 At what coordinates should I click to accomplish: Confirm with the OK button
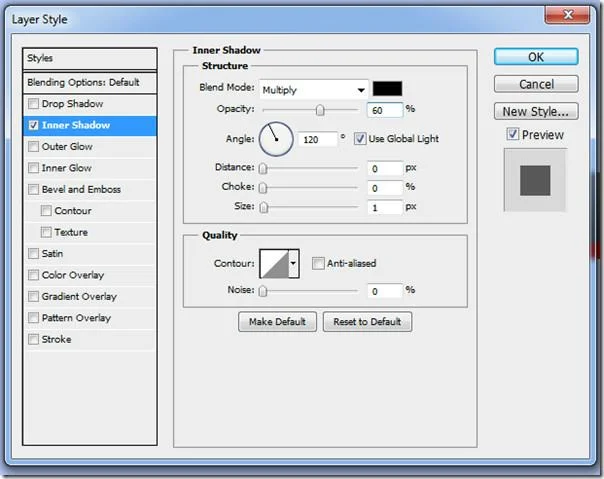536,57
